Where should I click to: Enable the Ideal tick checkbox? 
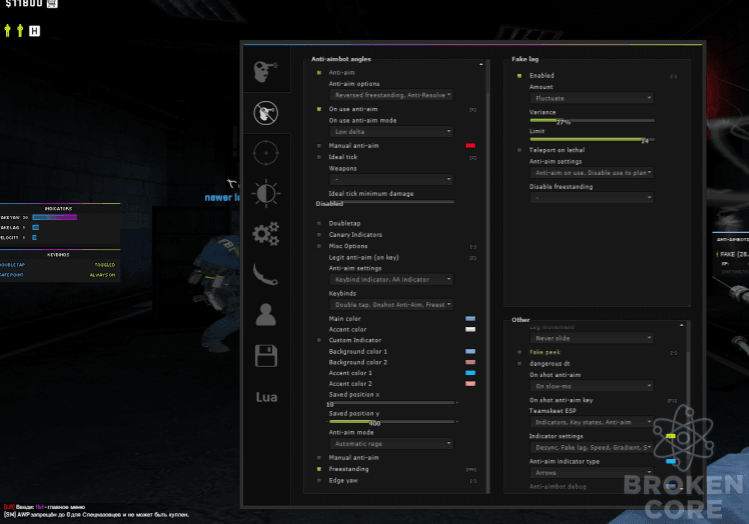(x=319, y=157)
